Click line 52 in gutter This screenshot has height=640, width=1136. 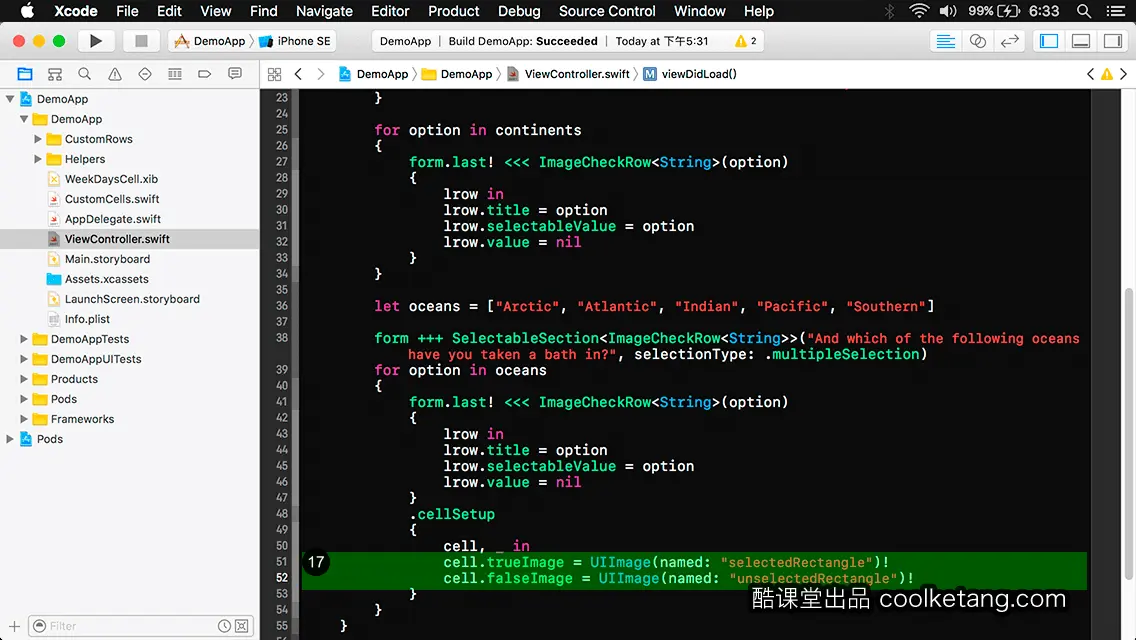click(x=281, y=578)
